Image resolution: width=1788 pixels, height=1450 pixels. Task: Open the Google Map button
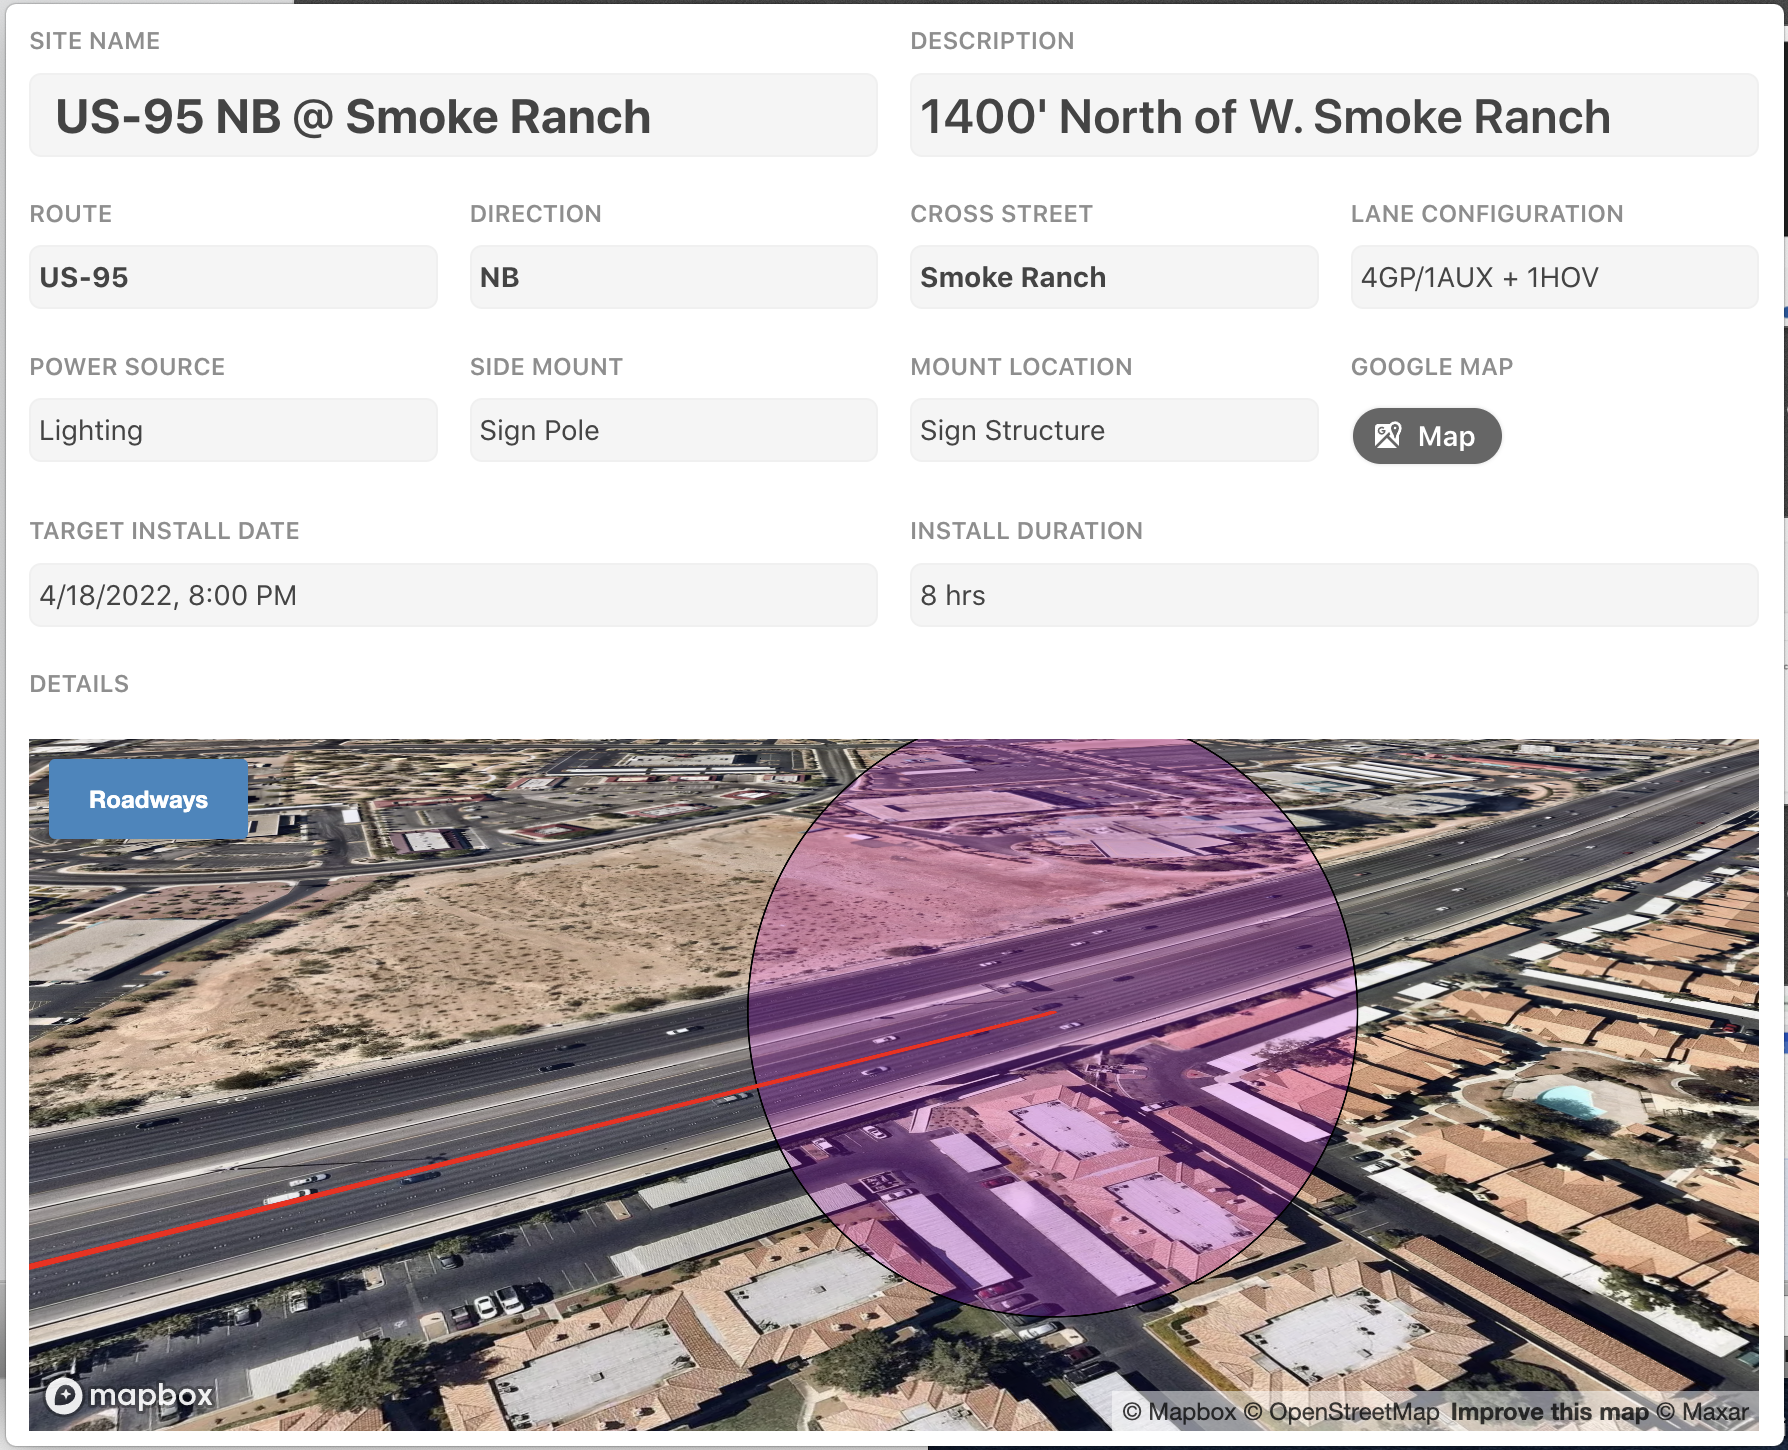click(x=1427, y=436)
